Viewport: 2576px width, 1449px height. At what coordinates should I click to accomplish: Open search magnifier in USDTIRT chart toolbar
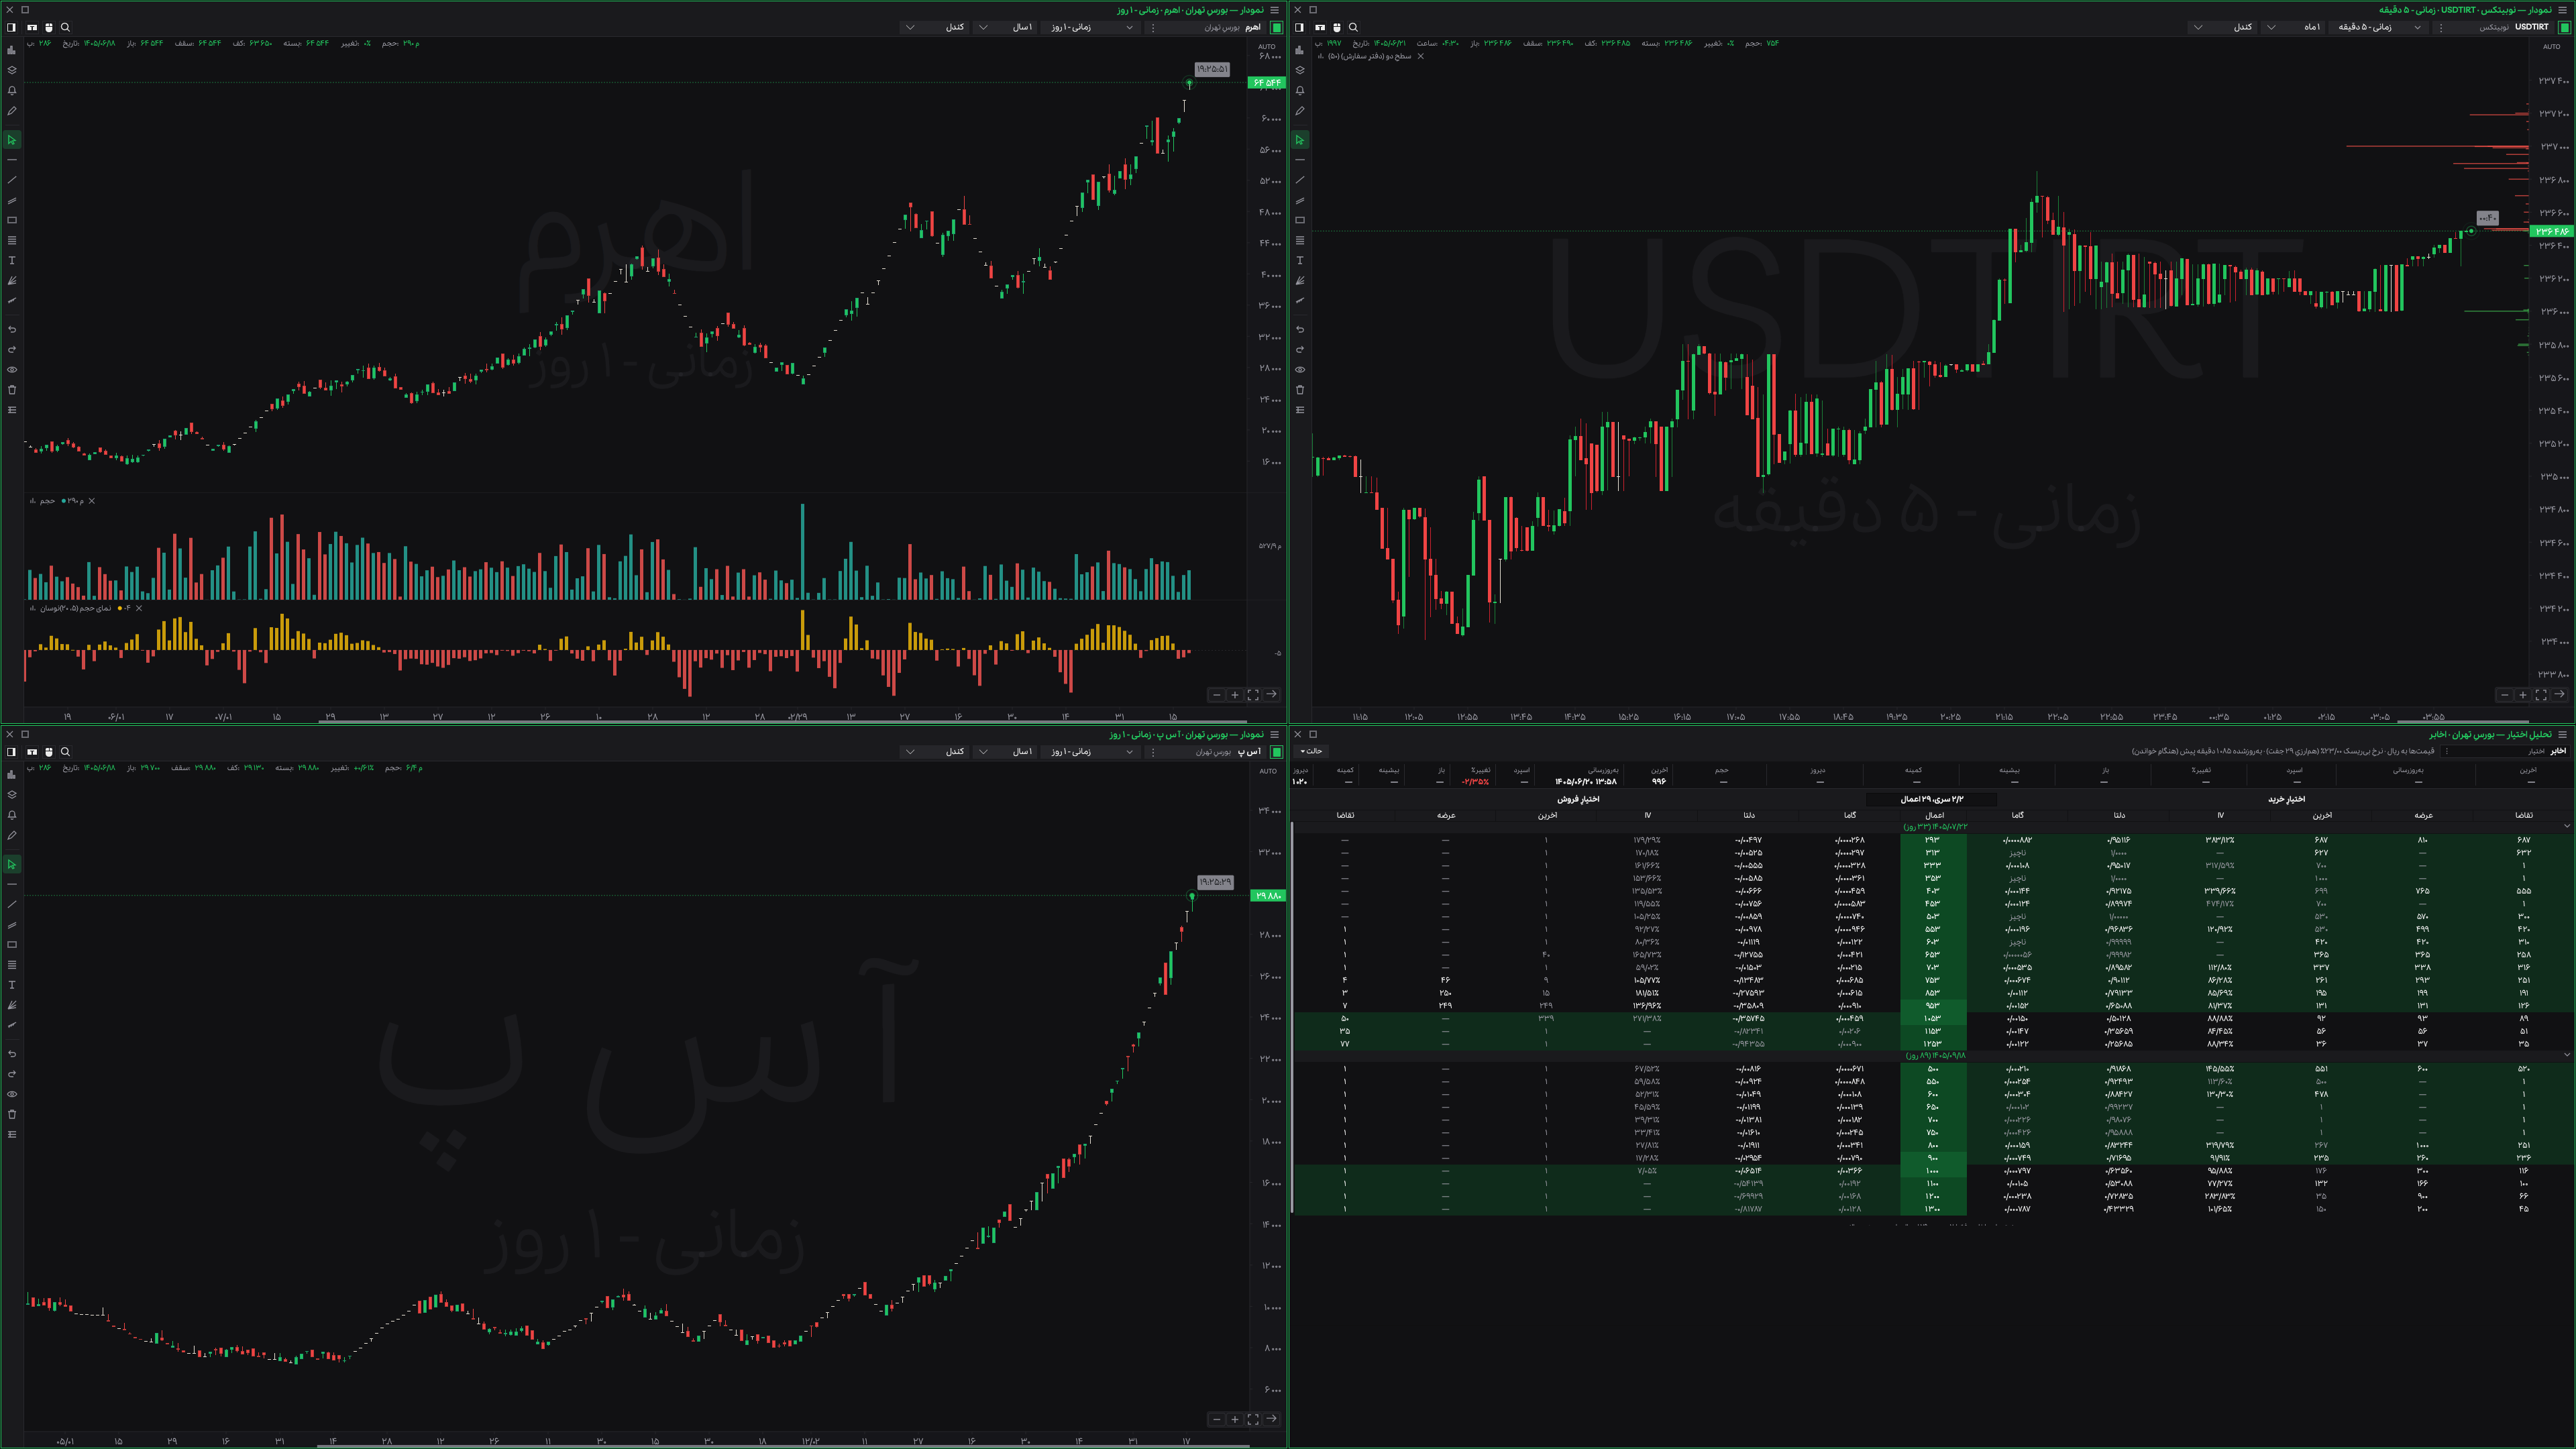point(1353,27)
